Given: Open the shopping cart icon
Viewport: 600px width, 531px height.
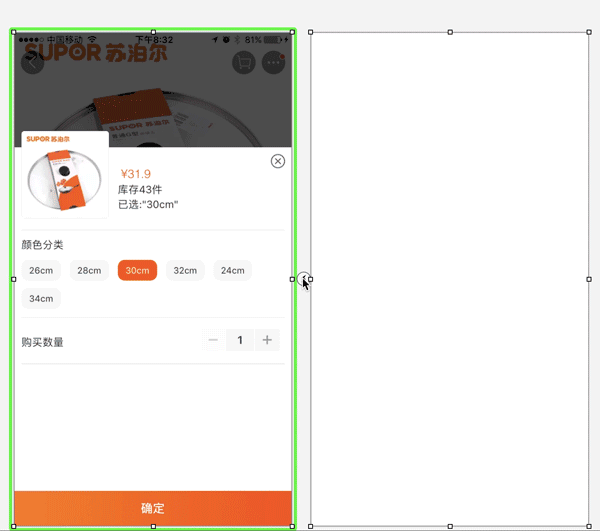Looking at the screenshot, I should coord(244,62).
